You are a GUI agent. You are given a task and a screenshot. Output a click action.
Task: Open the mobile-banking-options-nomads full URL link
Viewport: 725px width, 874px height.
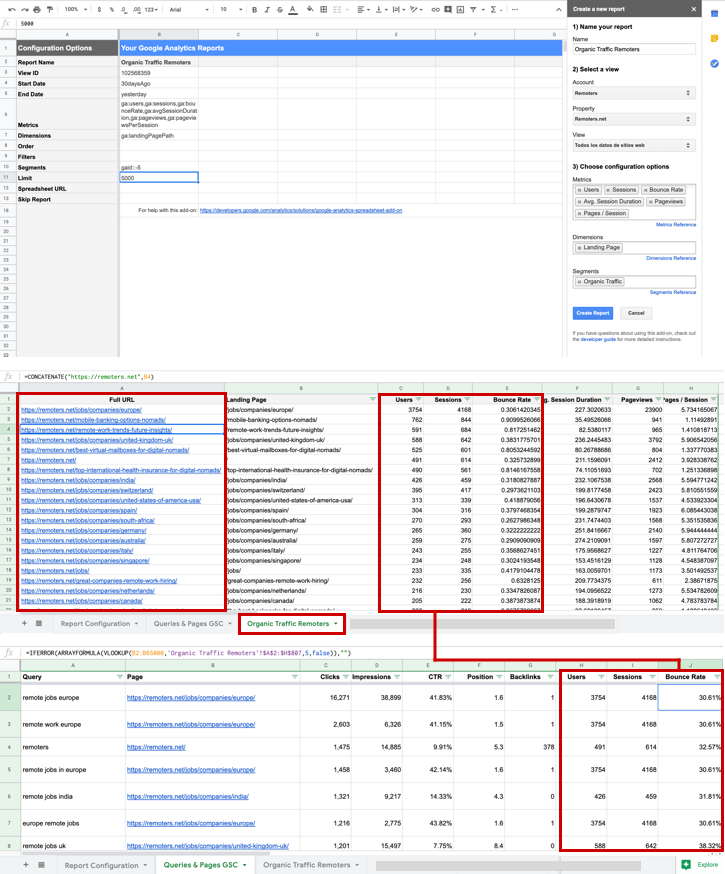(x=93, y=420)
